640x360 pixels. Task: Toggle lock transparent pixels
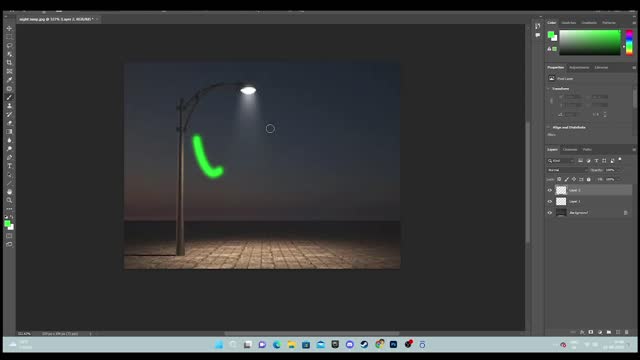click(559, 179)
